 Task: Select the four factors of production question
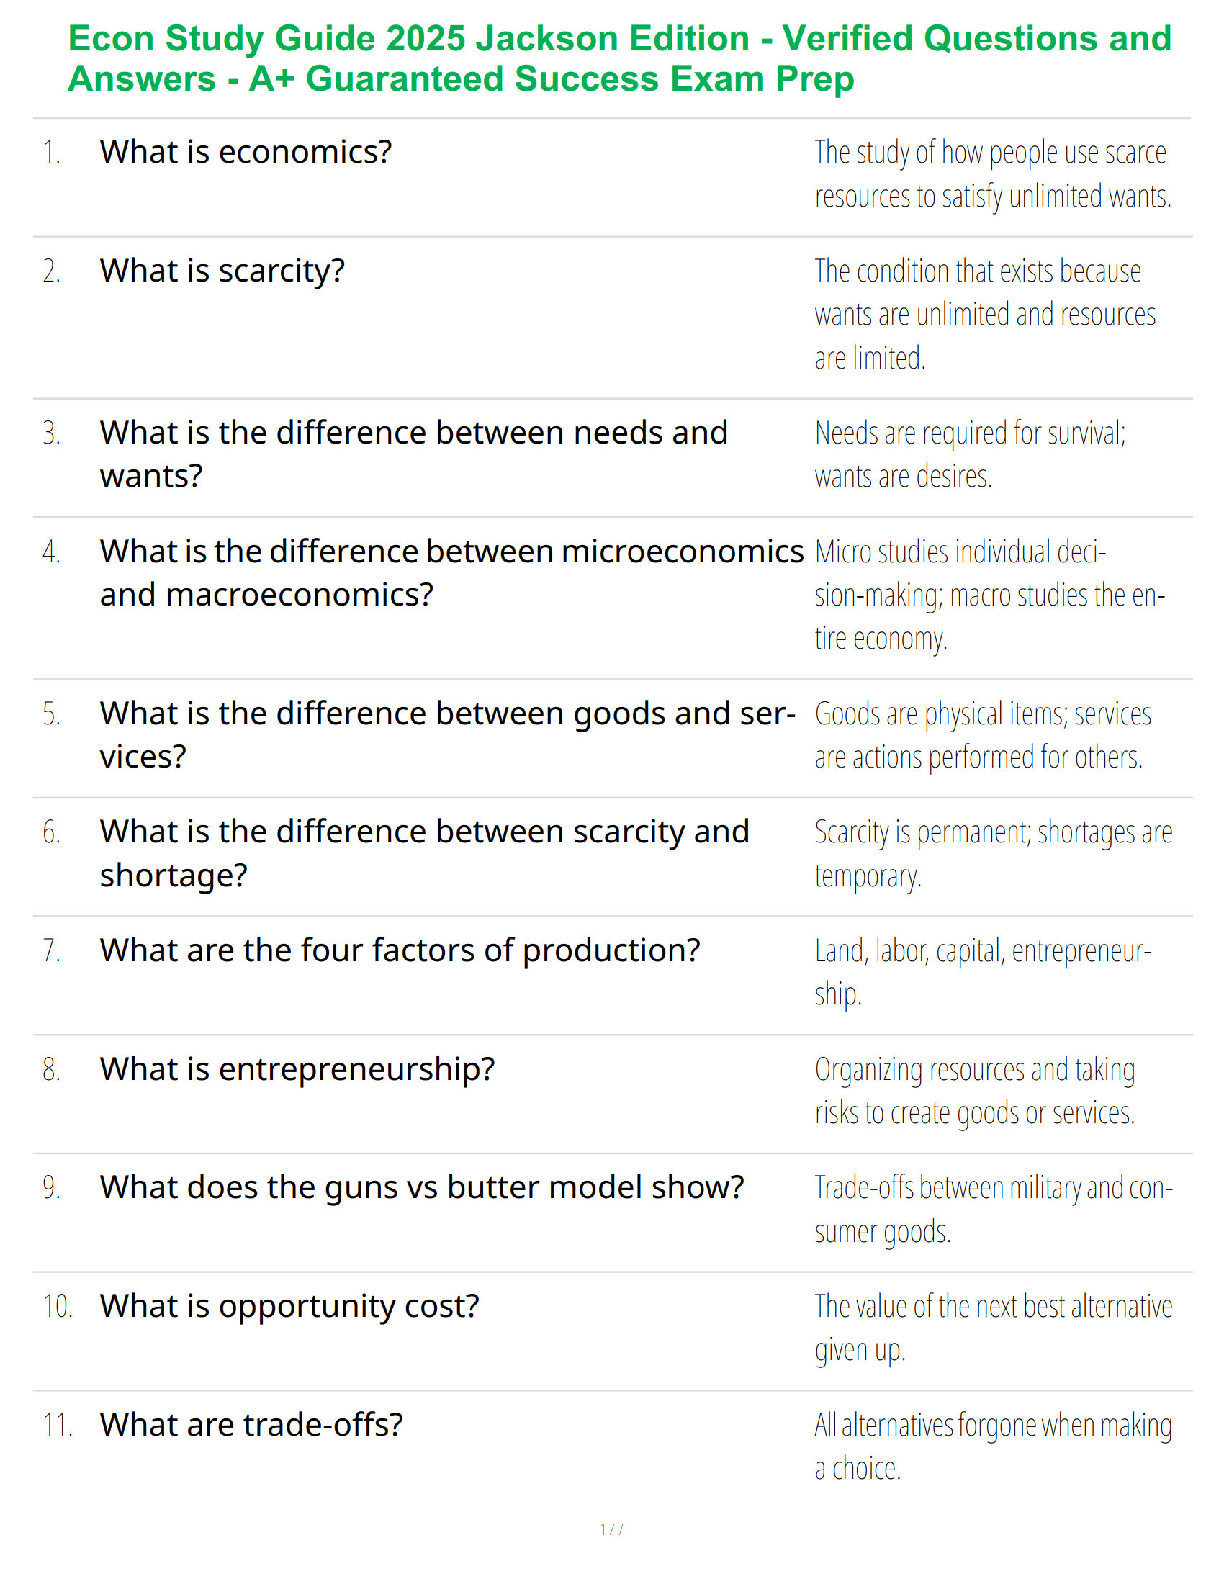(400, 950)
